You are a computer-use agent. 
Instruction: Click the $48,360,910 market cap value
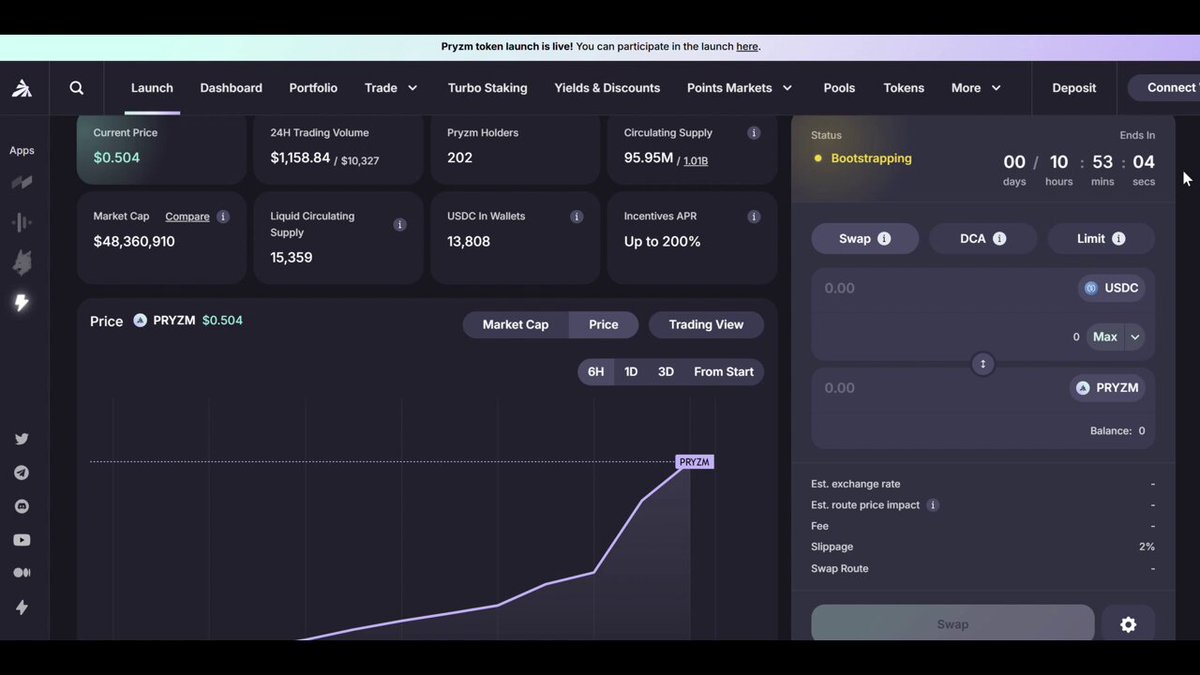(134, 242)
